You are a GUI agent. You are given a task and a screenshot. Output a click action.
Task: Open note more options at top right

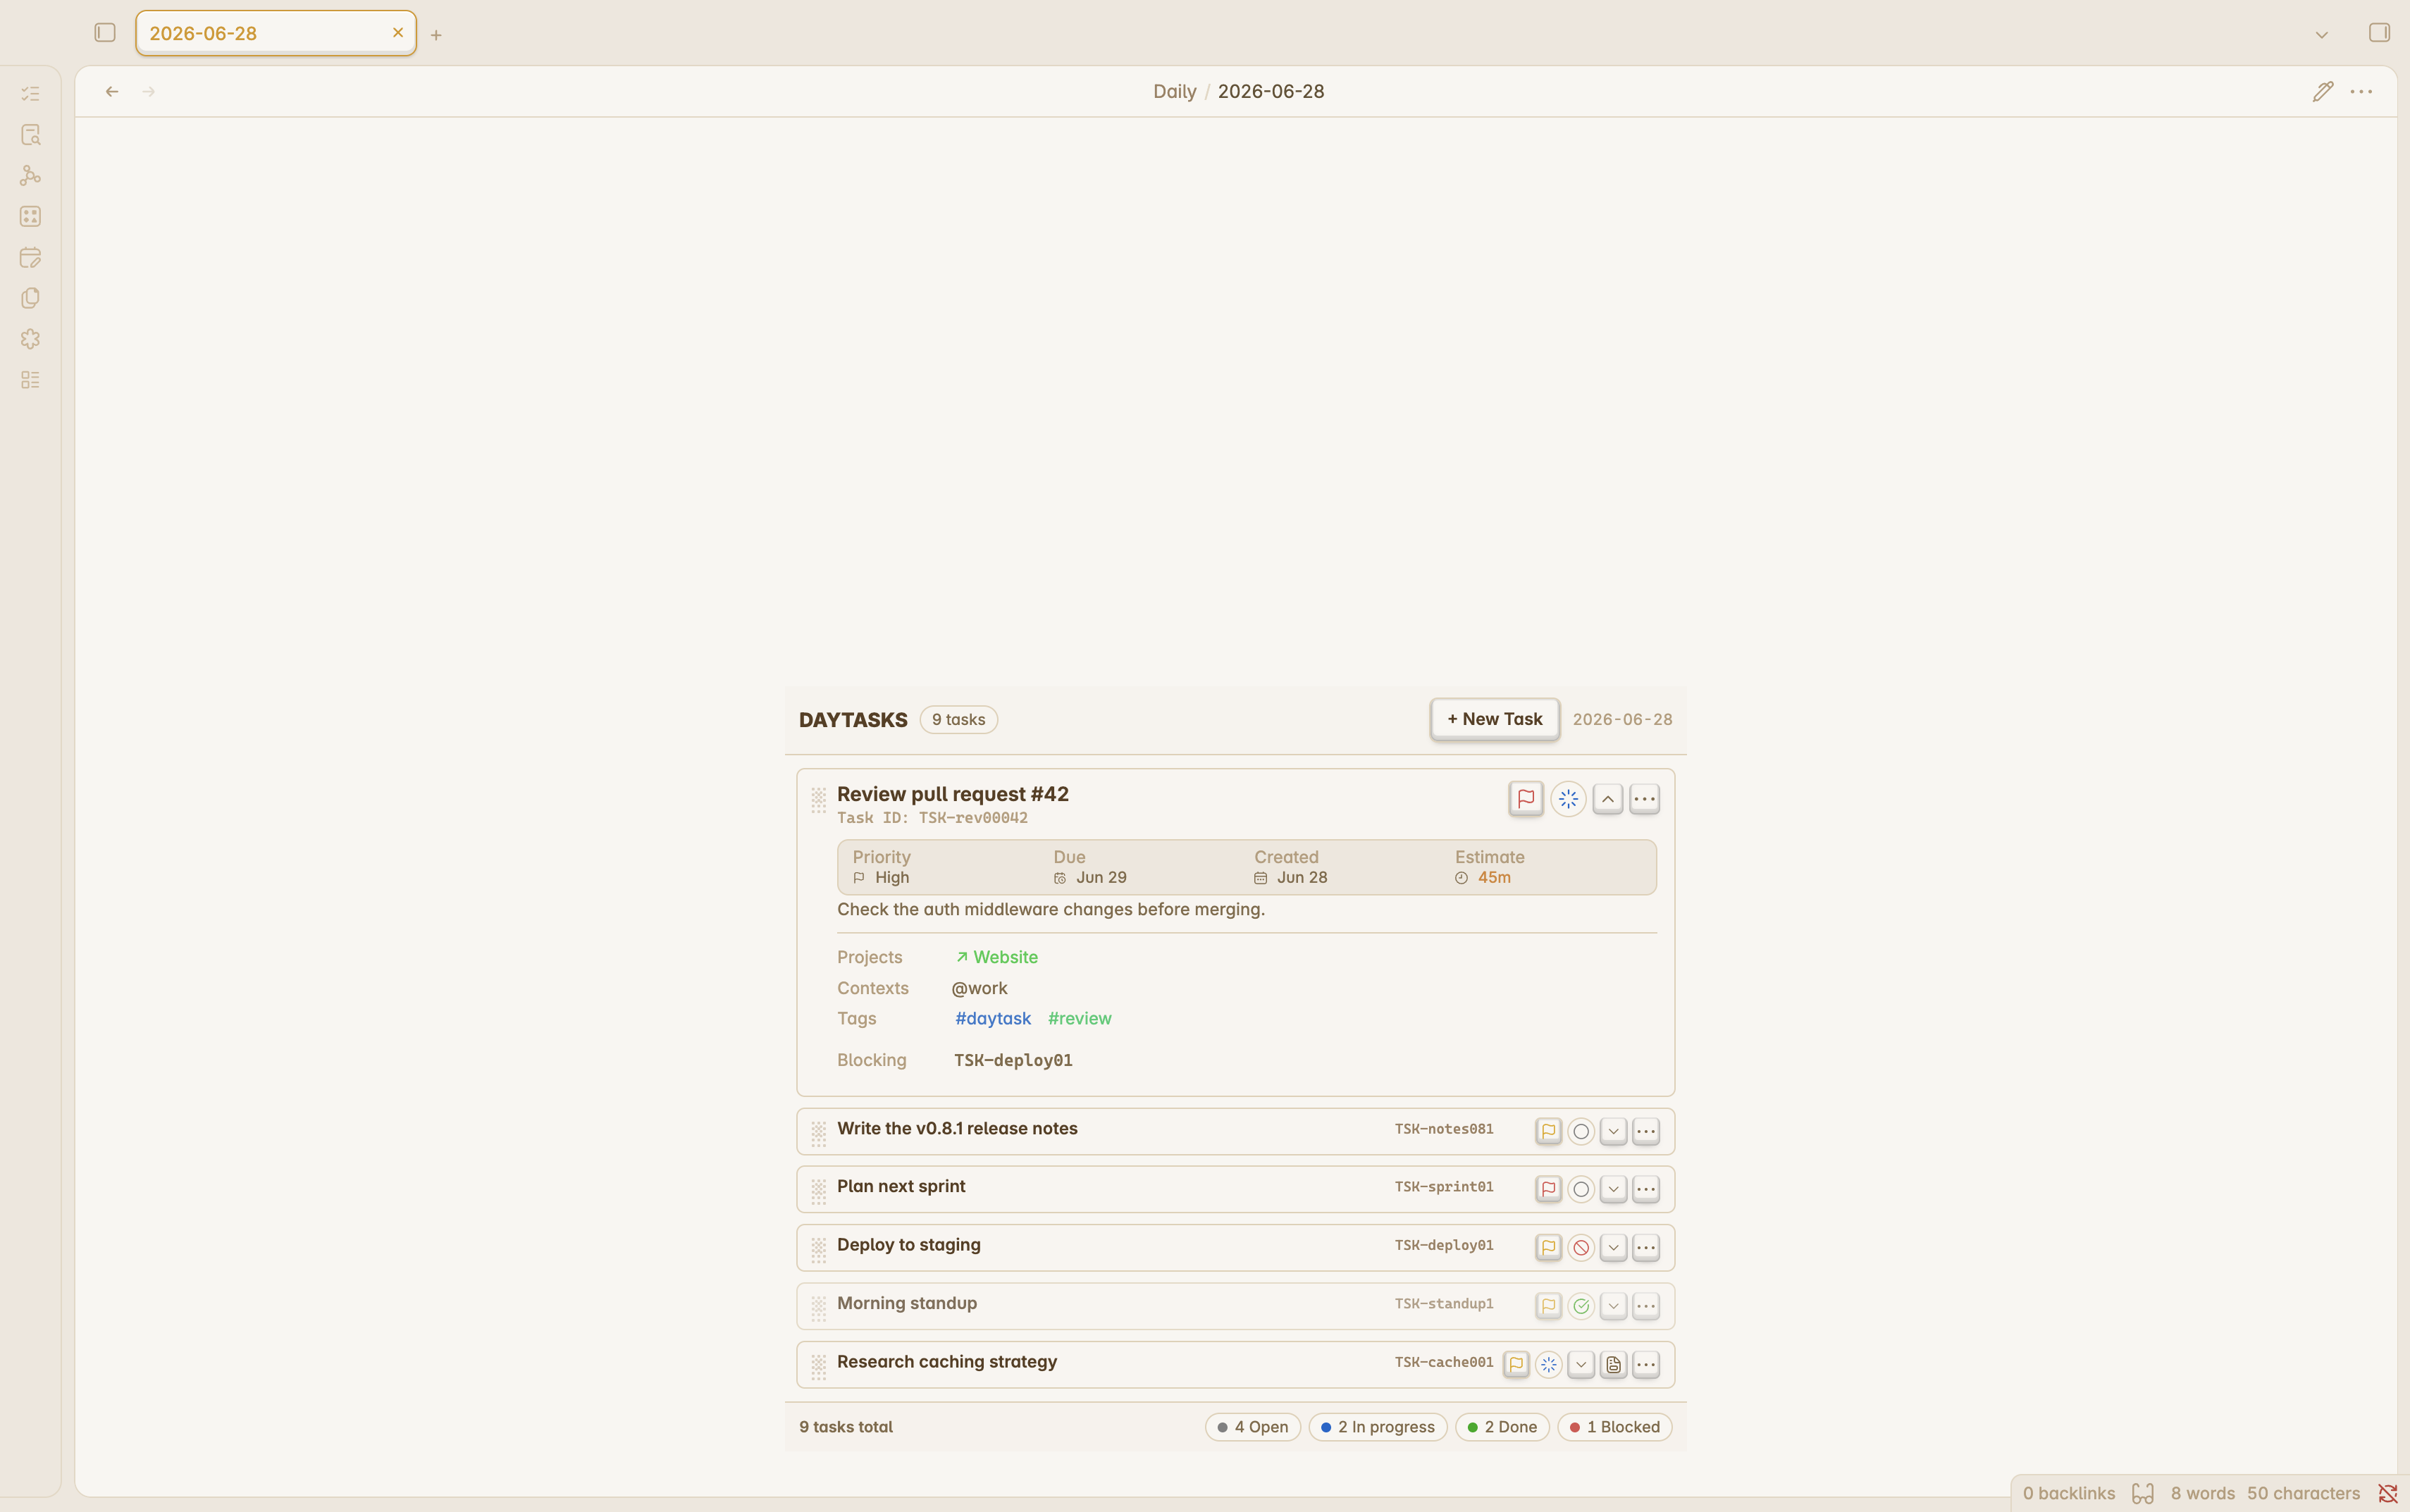2361,91
